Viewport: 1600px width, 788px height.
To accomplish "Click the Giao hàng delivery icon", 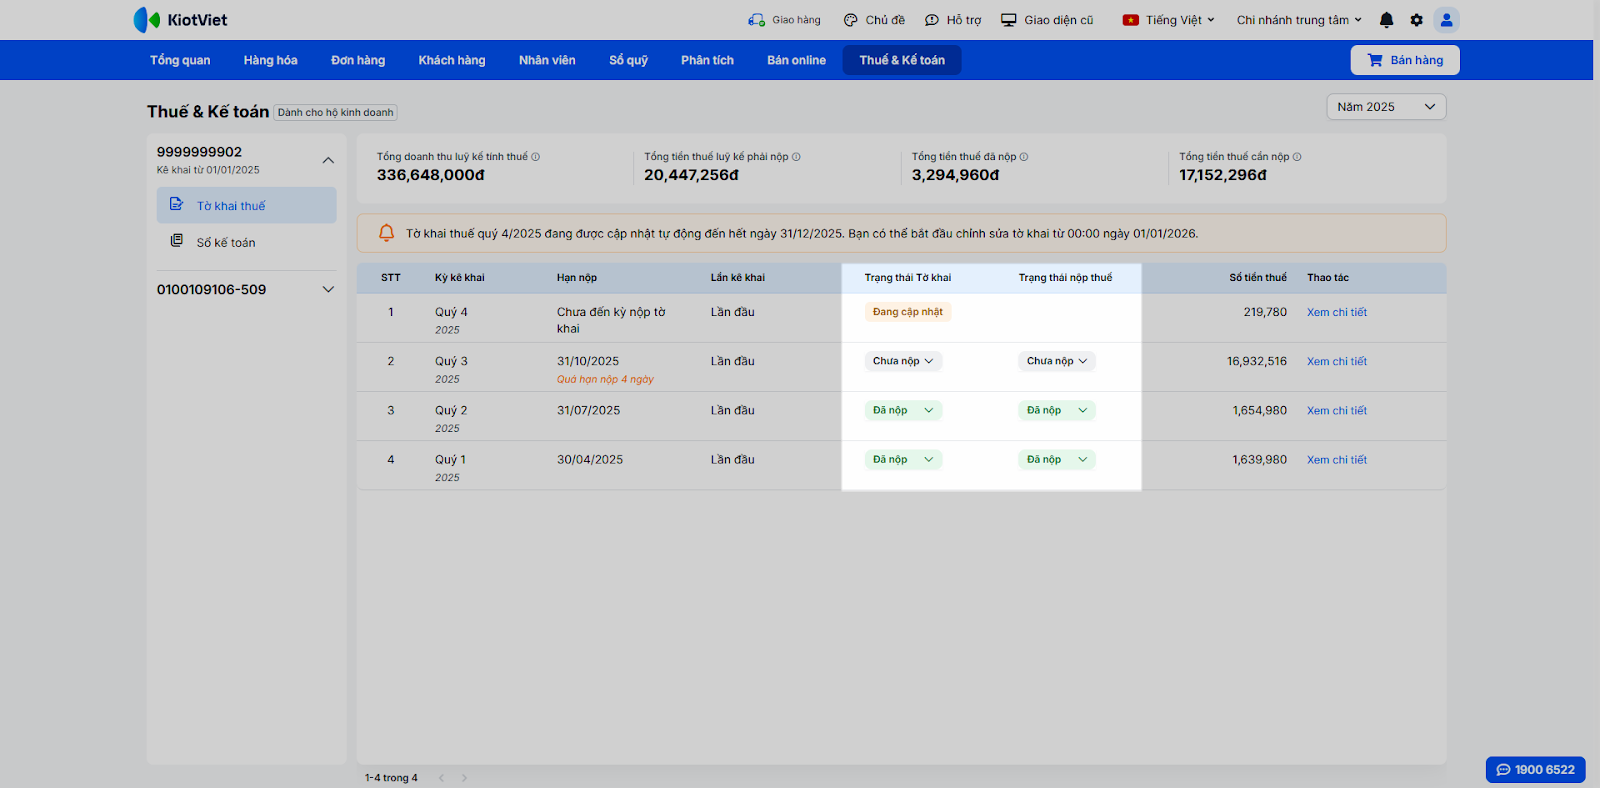I will [756, 20].
